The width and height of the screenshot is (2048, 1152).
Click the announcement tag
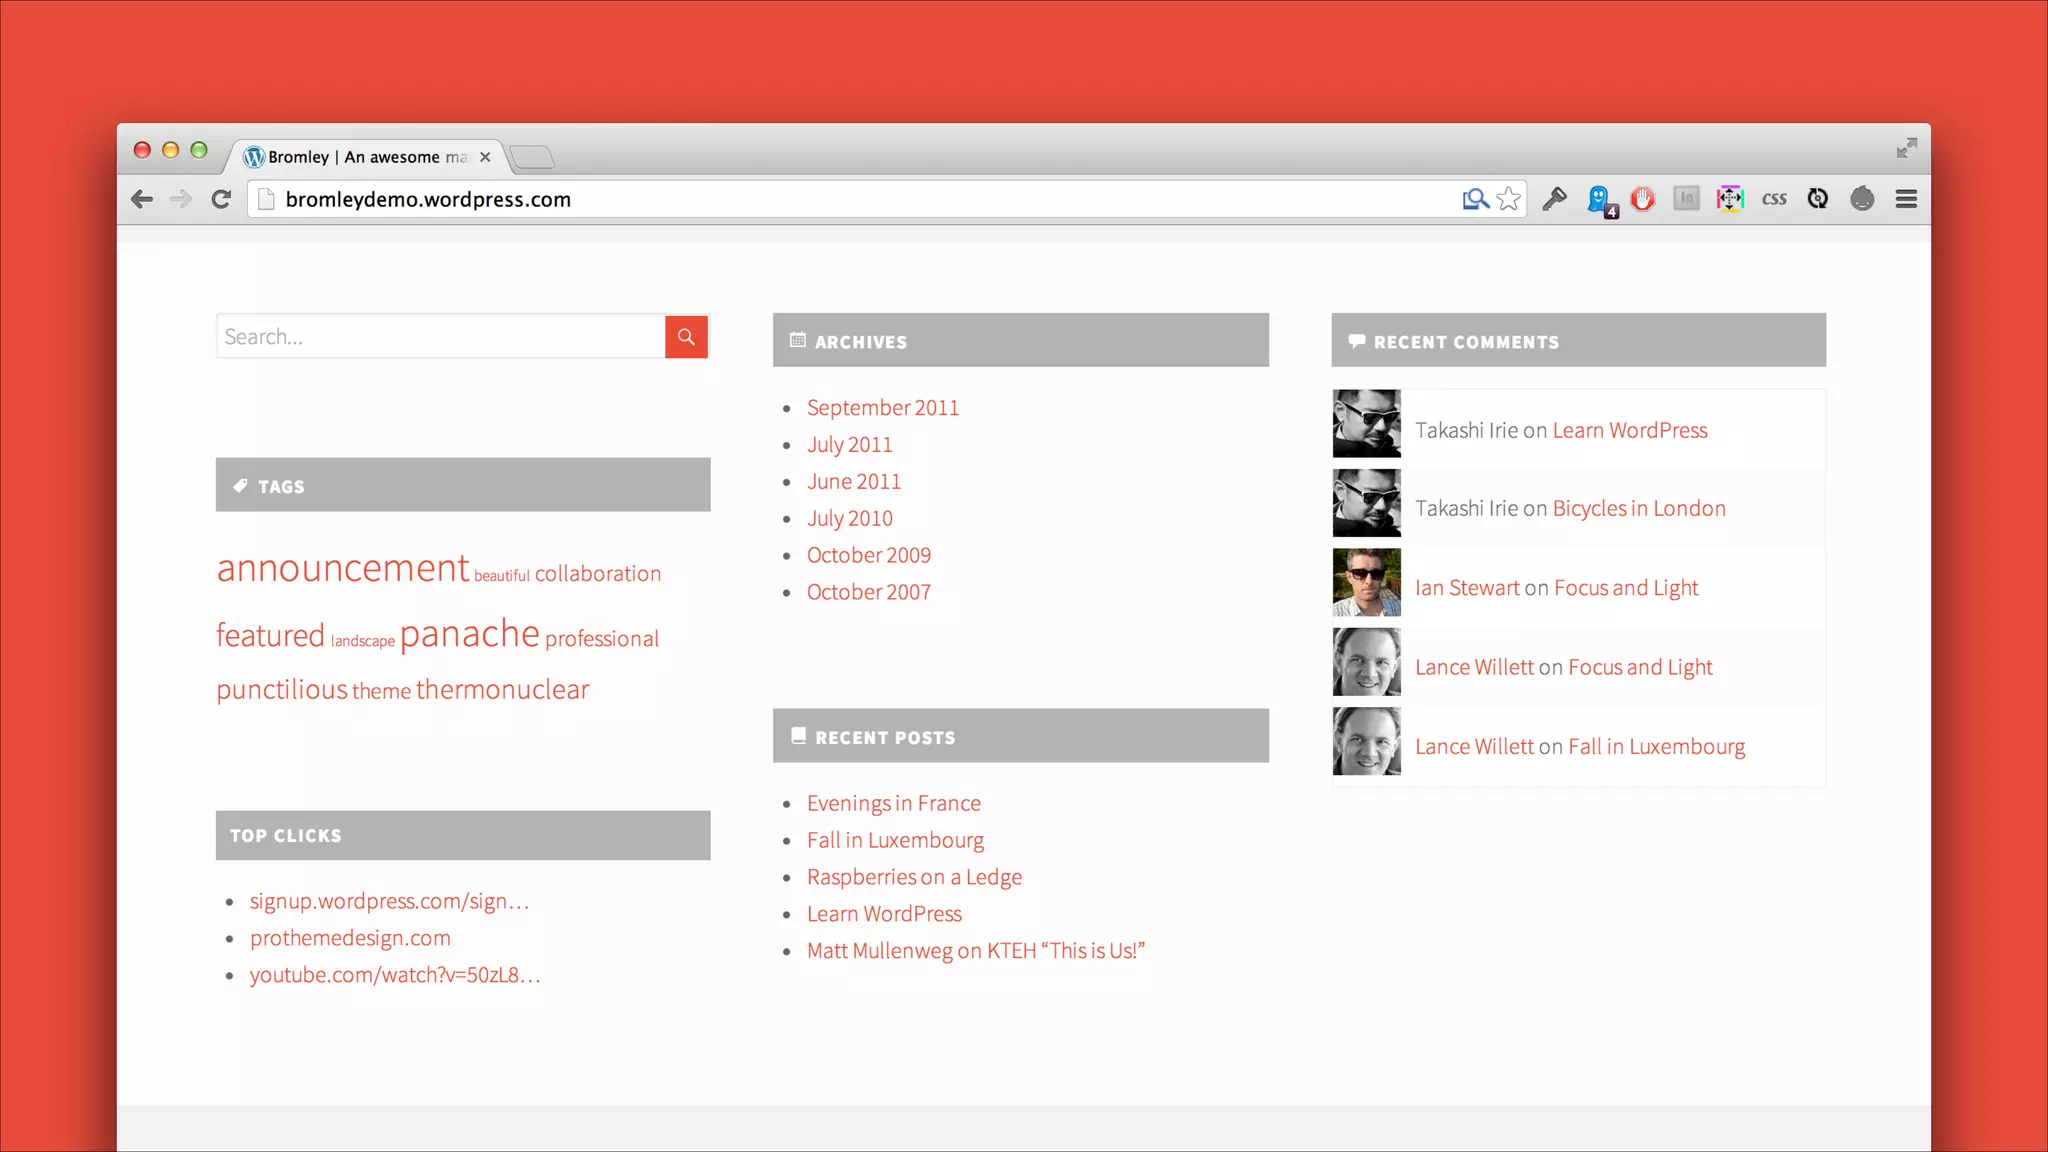pyautogui.click(x=342, y=569)
